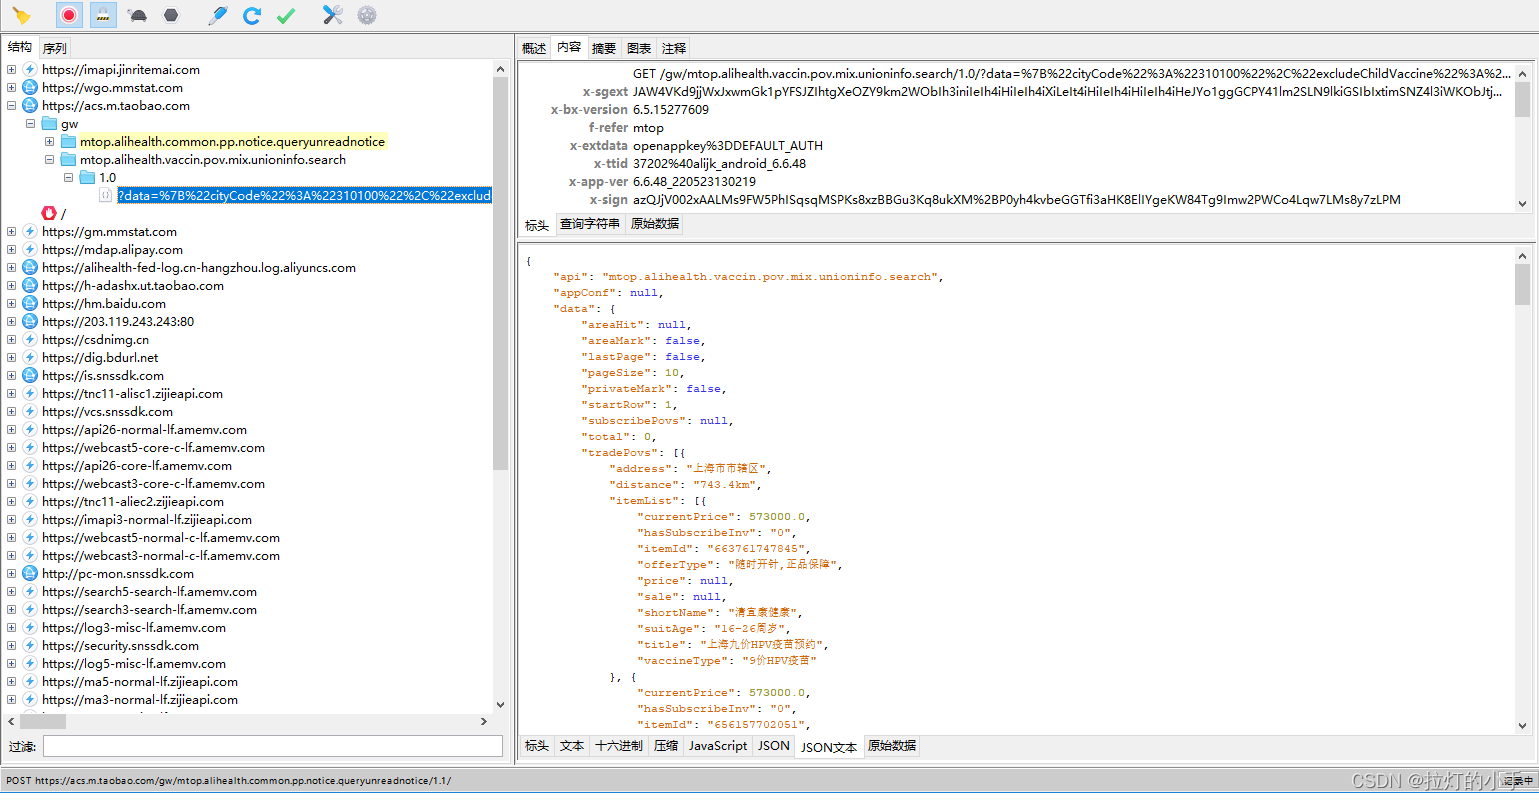Click the green checkmark validate icon
This screenshot has width=1539, height=800.
click(286, 15)
